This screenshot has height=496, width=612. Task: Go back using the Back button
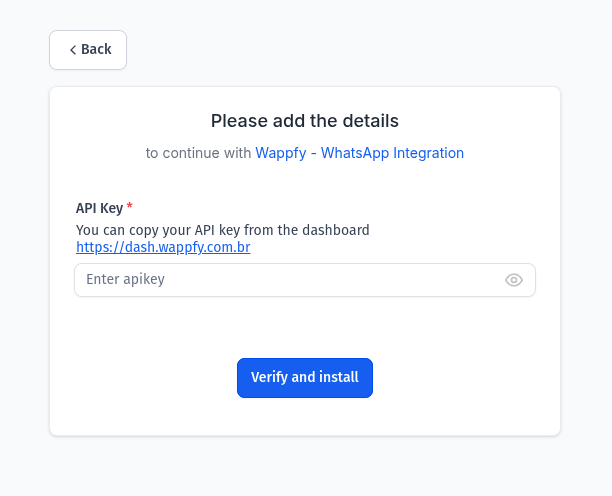[88, 50]
